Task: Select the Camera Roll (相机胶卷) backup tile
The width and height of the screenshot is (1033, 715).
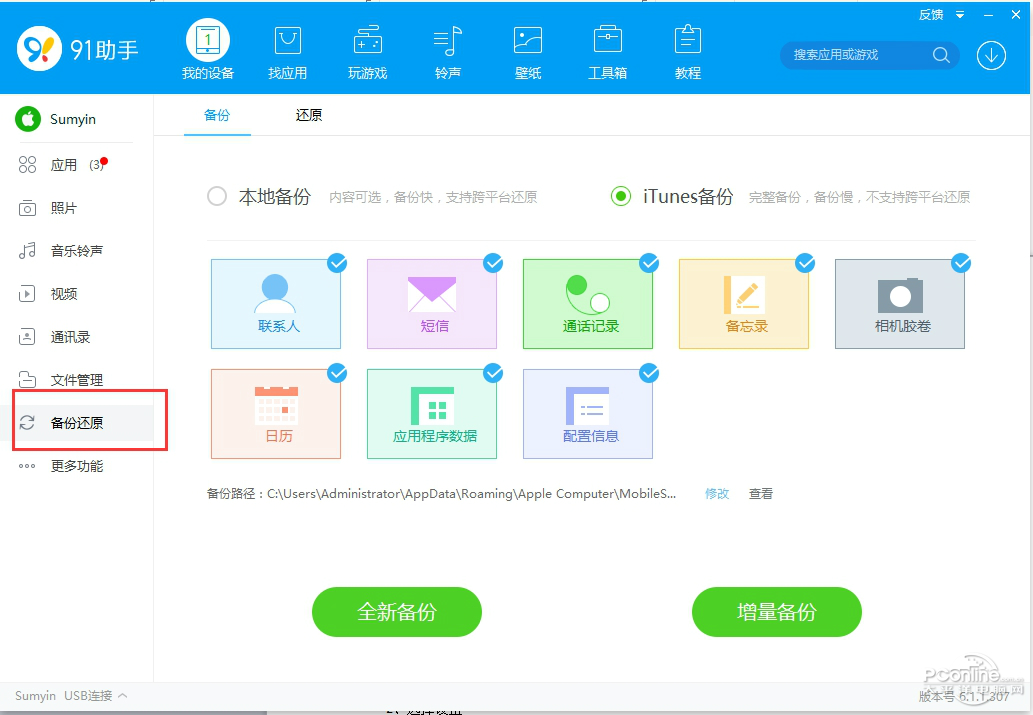Action: coord(900,304)
